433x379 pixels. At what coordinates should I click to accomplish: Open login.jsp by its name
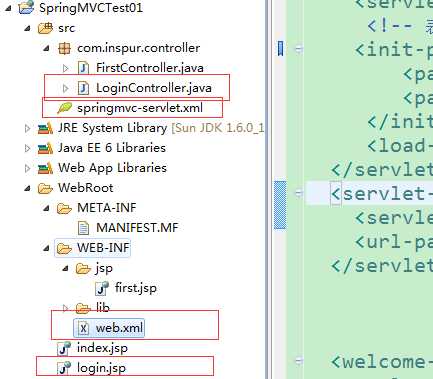101,368
